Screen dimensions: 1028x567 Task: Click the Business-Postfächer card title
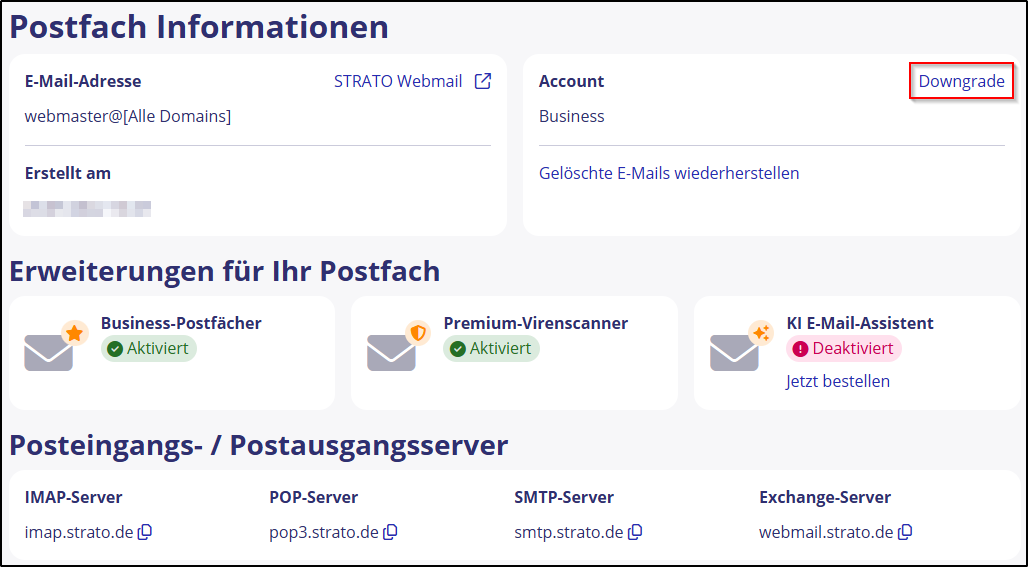point(181,323)
